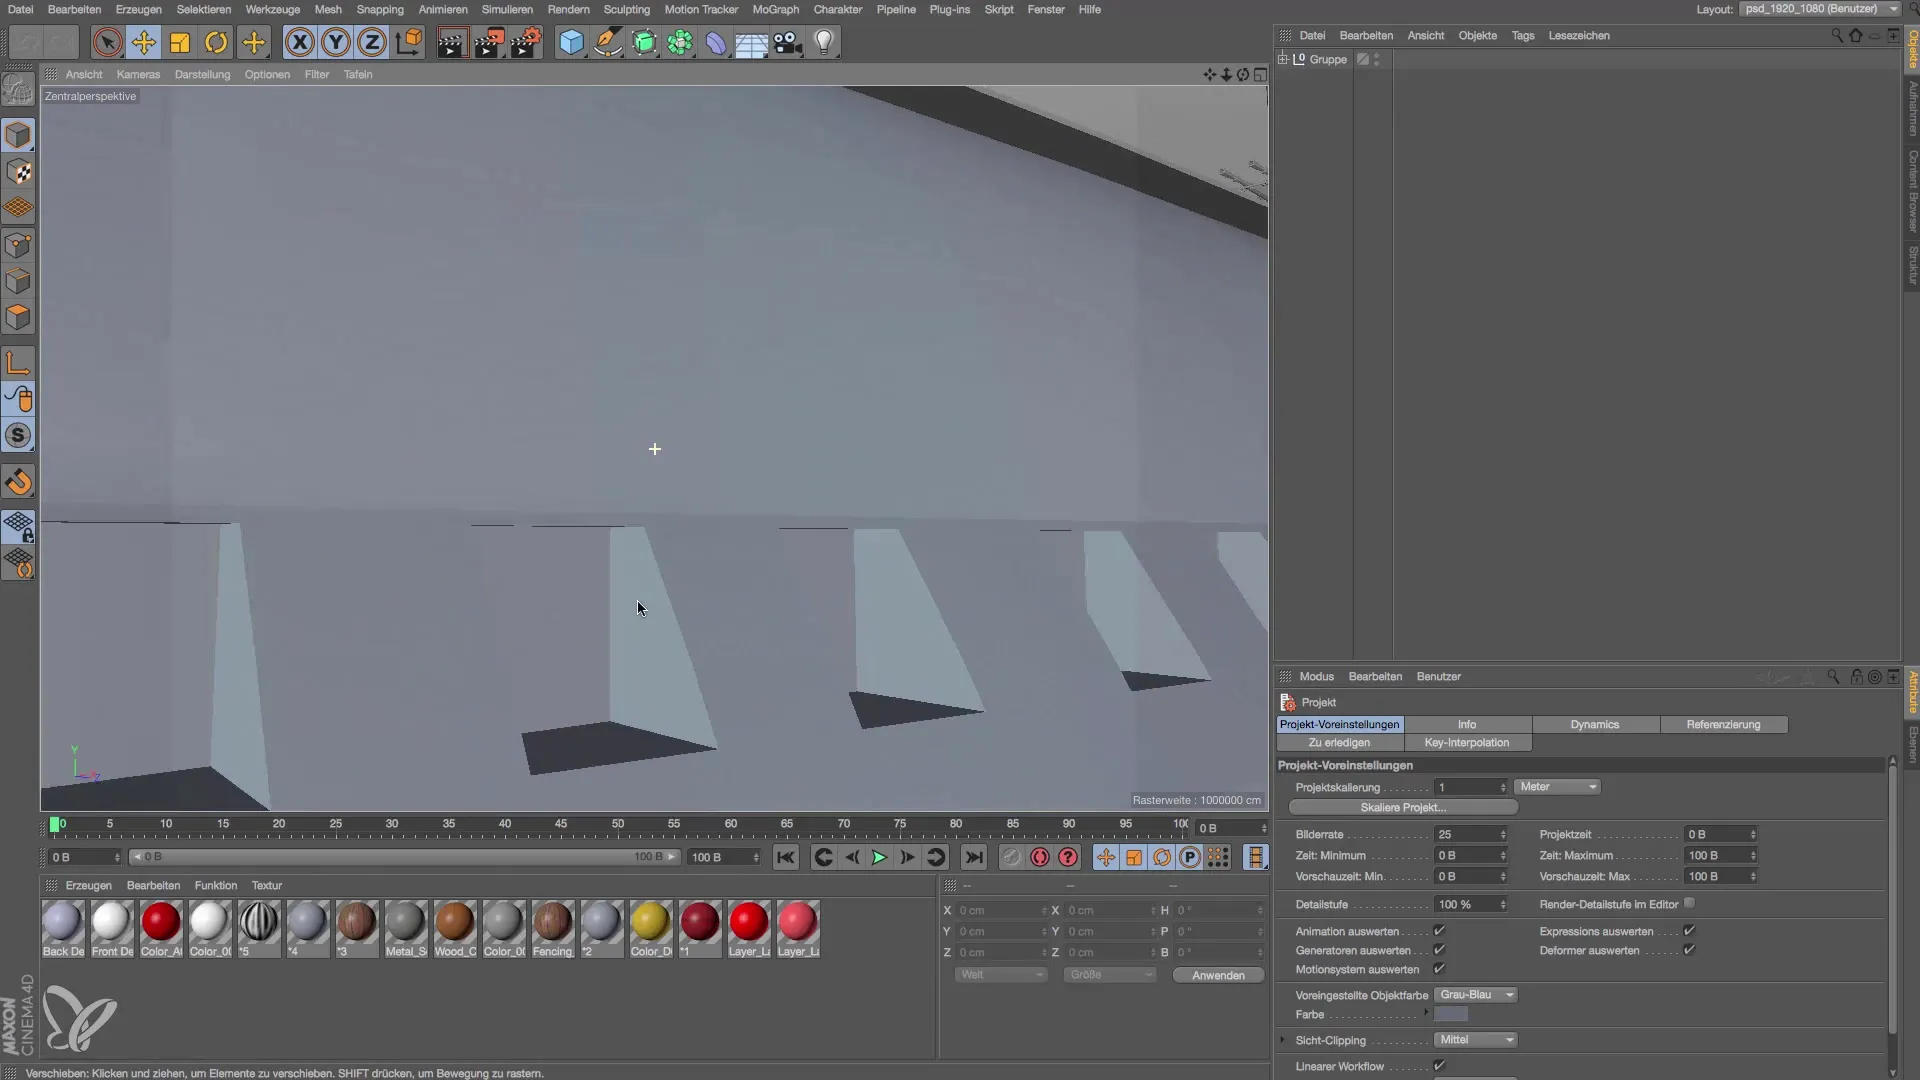Open material manager Erzeugen menu

[x=89, y=886]
